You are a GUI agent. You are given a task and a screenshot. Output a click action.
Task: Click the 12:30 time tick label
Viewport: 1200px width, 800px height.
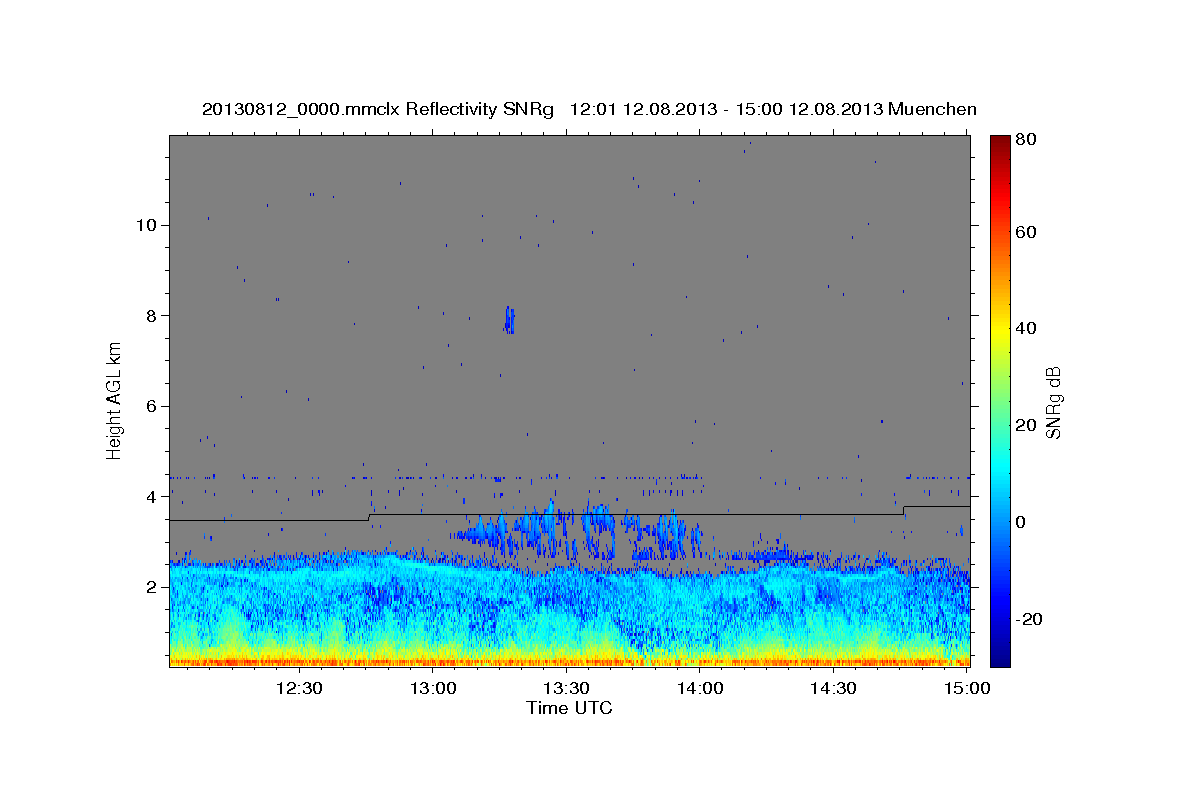tap(298, 689)
